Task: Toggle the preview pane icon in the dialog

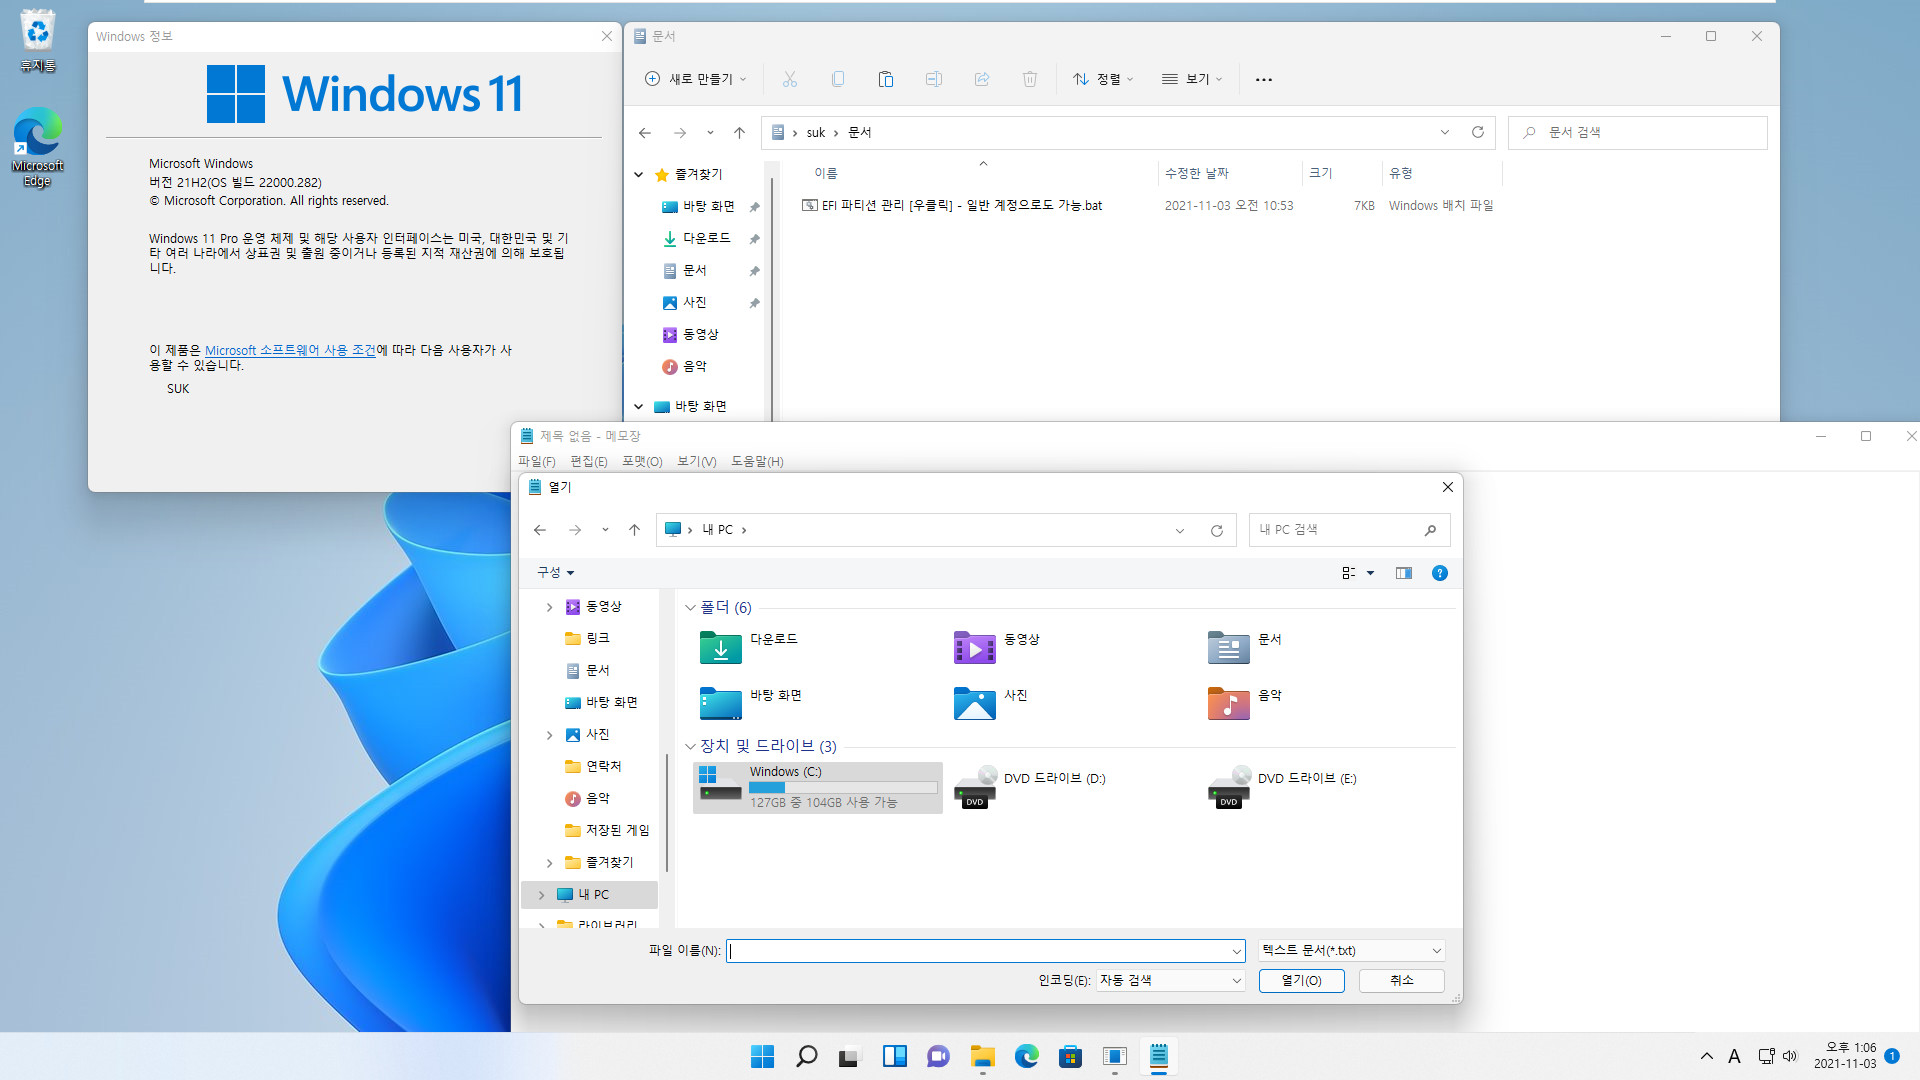Action: click(1404, 573)
